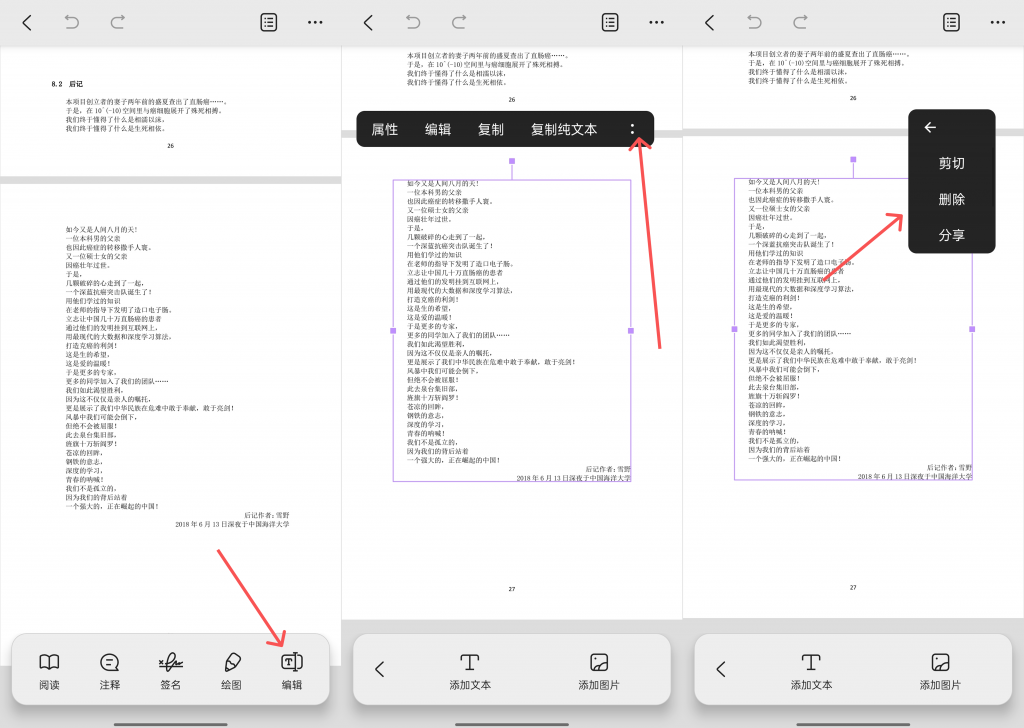Select 剪切 in the overflow menu
The height and width of the screenshot is (728, 1024).
tap(951, 163)
